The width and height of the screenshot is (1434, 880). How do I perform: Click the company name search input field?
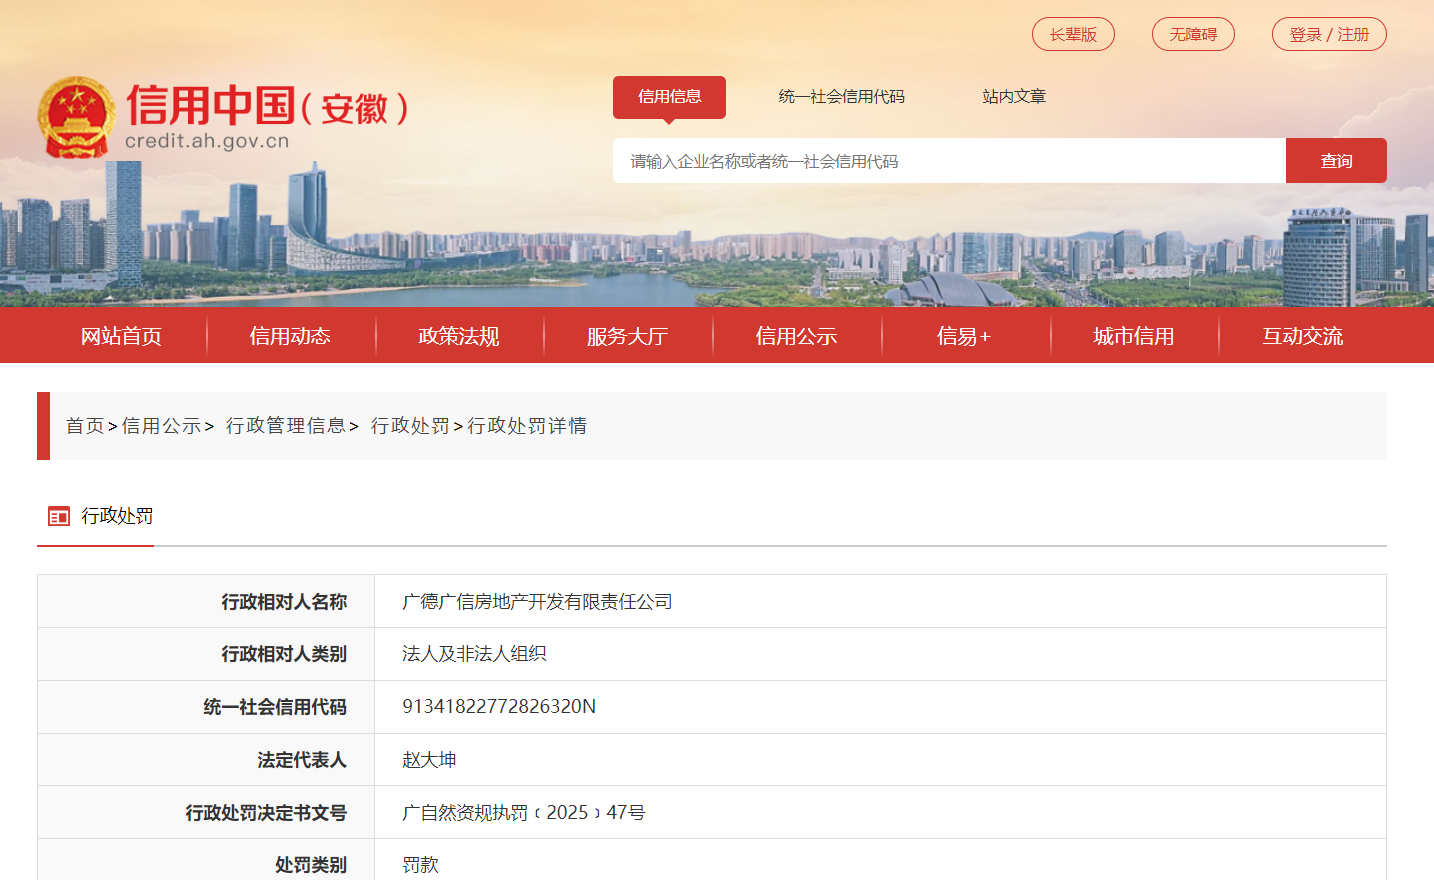pos(948,160)
